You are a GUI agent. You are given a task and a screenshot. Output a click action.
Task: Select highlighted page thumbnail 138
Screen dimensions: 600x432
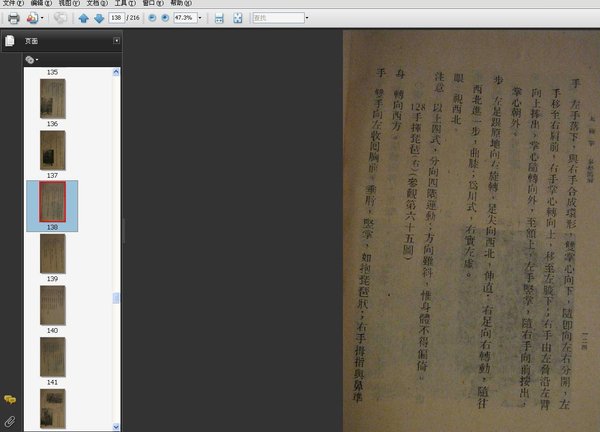(x=52, y=202)
